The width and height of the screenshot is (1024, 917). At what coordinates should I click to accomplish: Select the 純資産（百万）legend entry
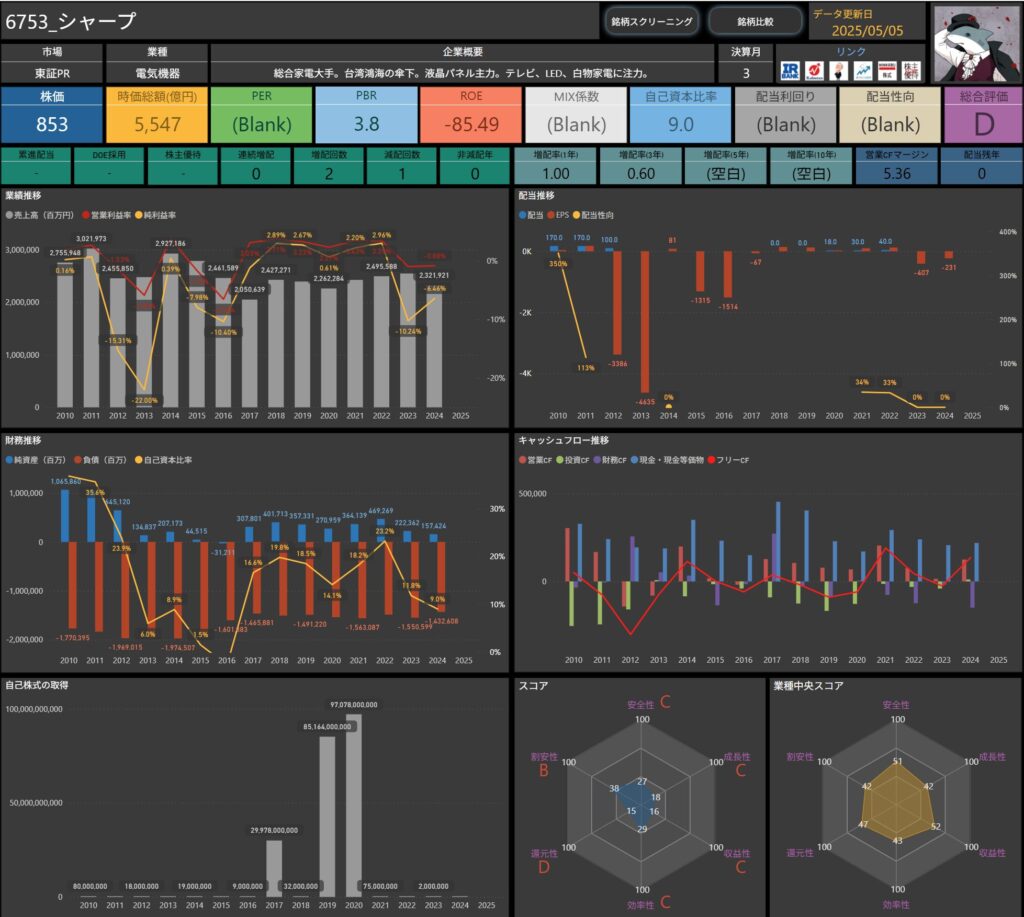36,460
